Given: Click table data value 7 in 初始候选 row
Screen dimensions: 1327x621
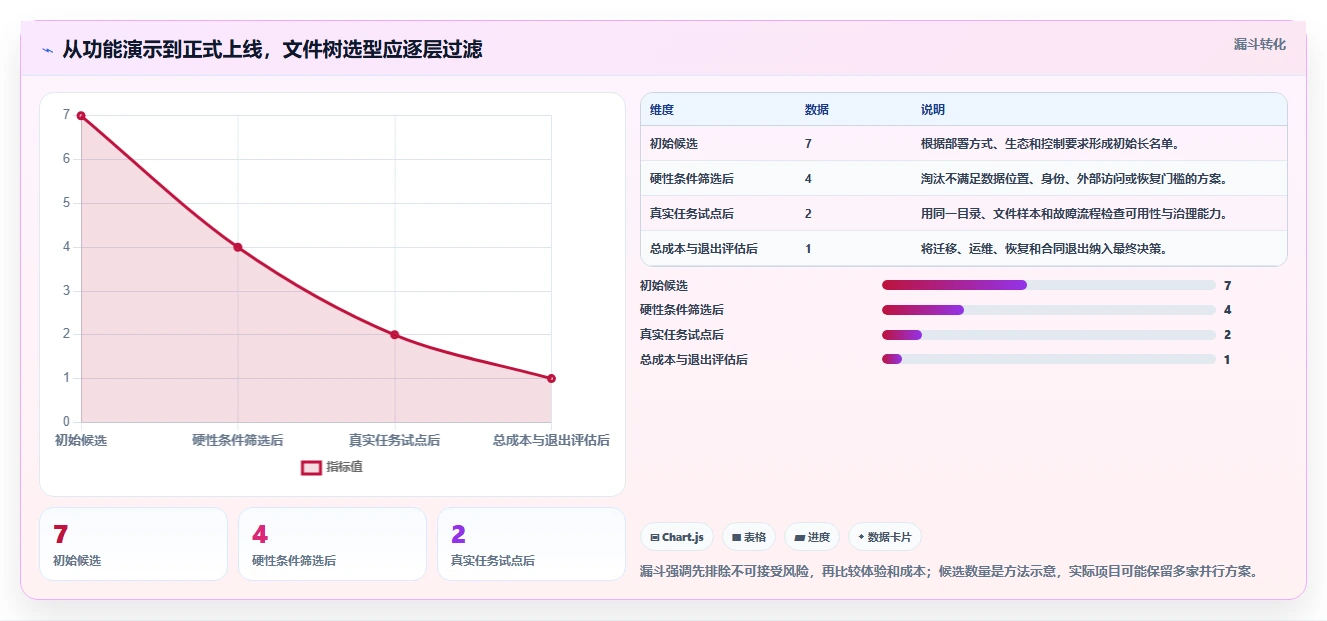Looking at the screenshot, I should coord(808,144).
